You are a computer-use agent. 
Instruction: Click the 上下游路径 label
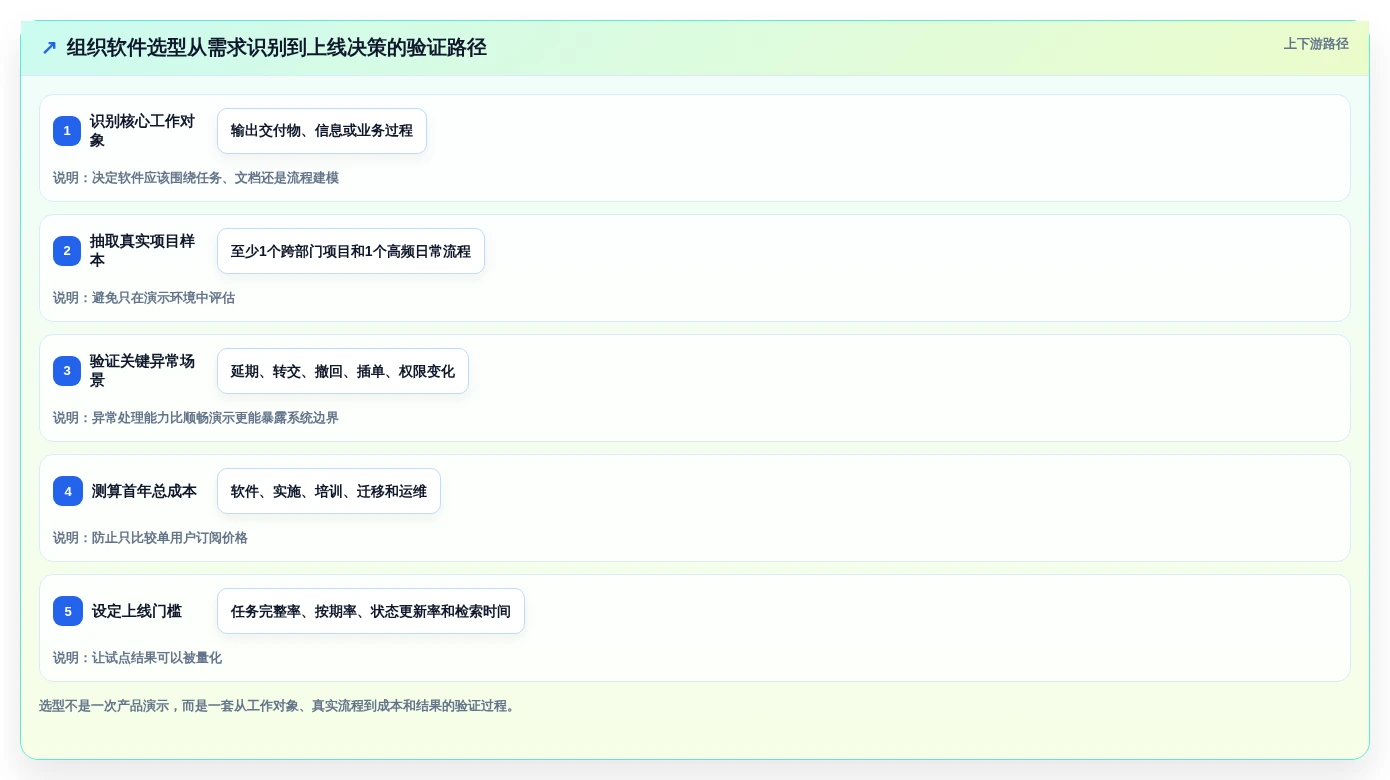tap(1316, 44)
